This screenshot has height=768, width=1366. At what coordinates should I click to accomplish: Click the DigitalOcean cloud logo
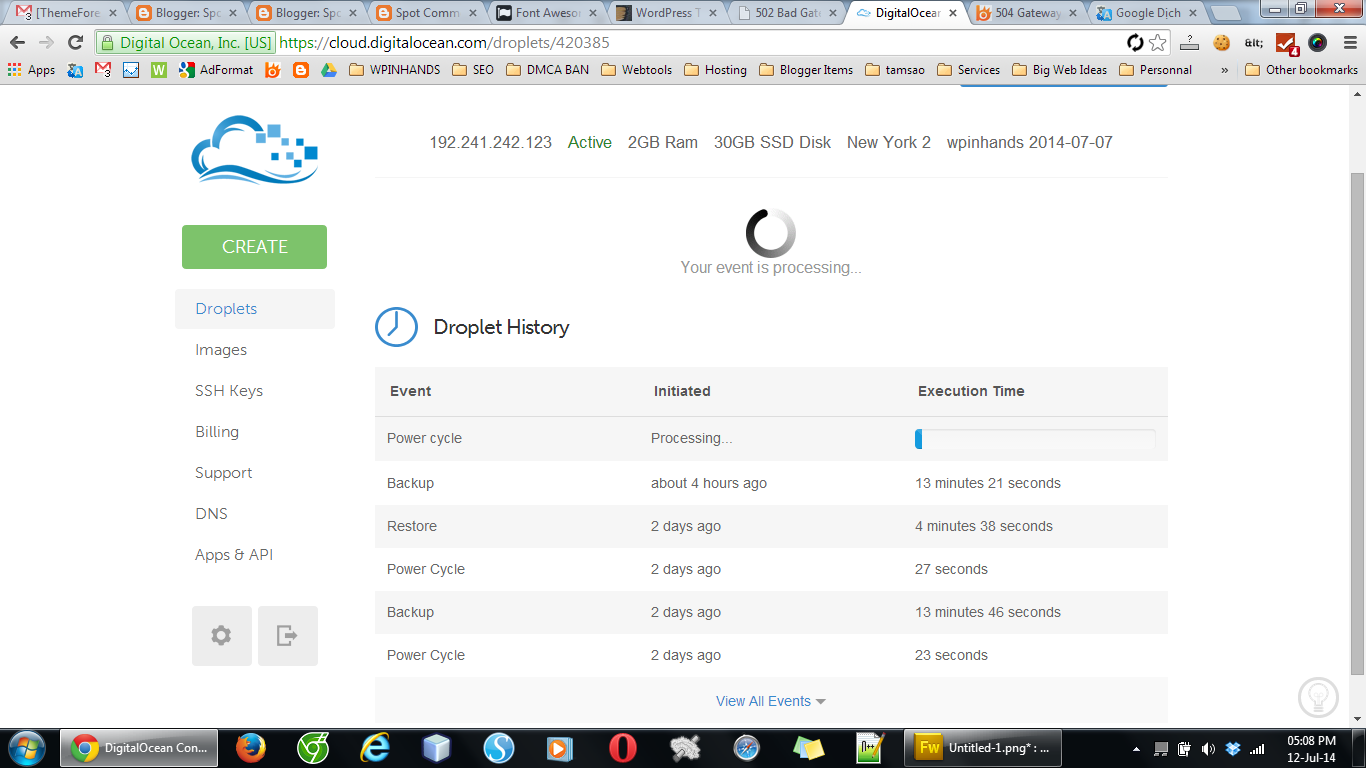[x=254, y=149]
